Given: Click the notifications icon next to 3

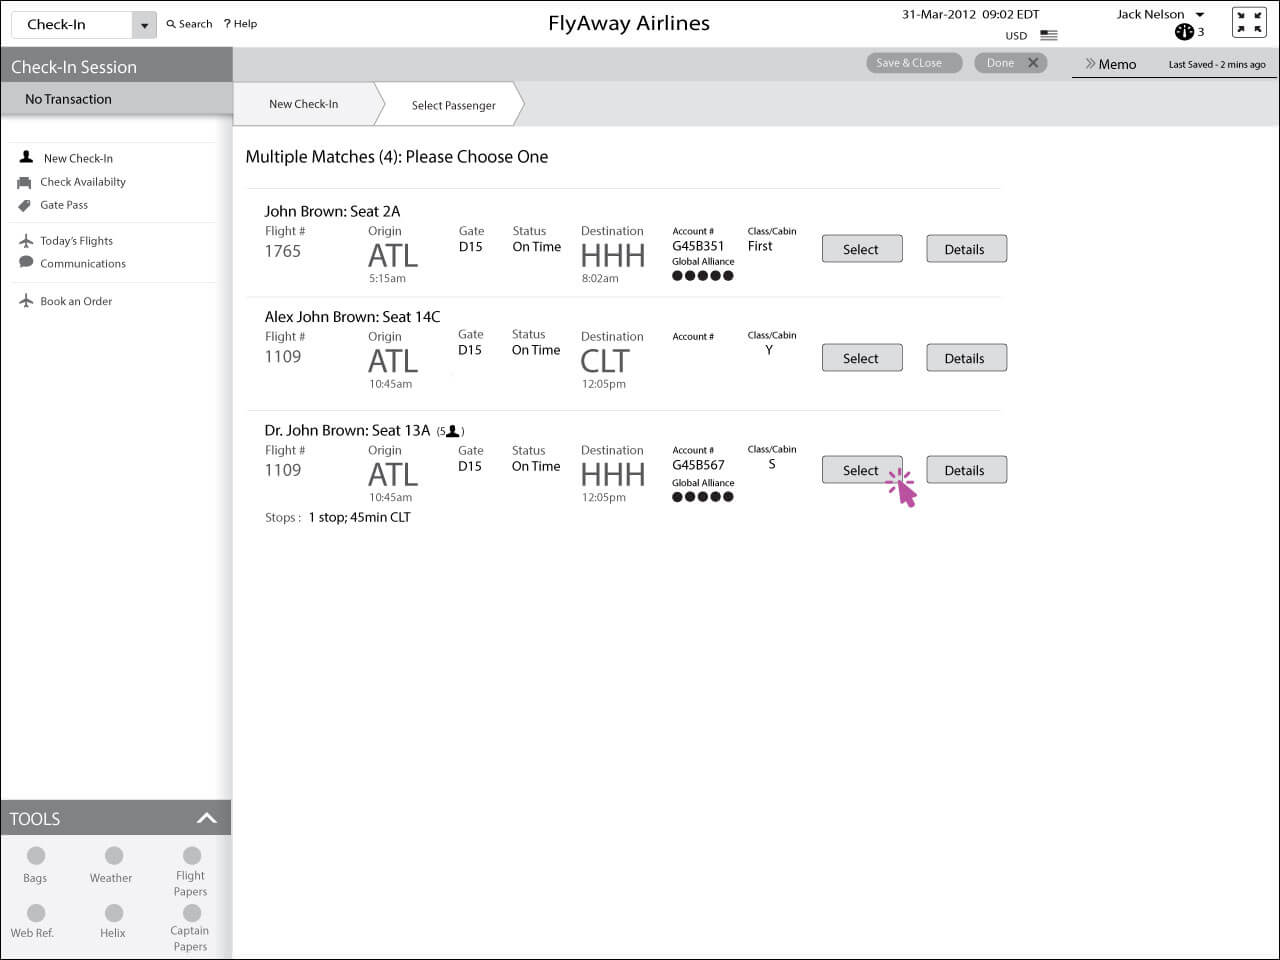Looking at the screenshot, I should pos(1184,32).
